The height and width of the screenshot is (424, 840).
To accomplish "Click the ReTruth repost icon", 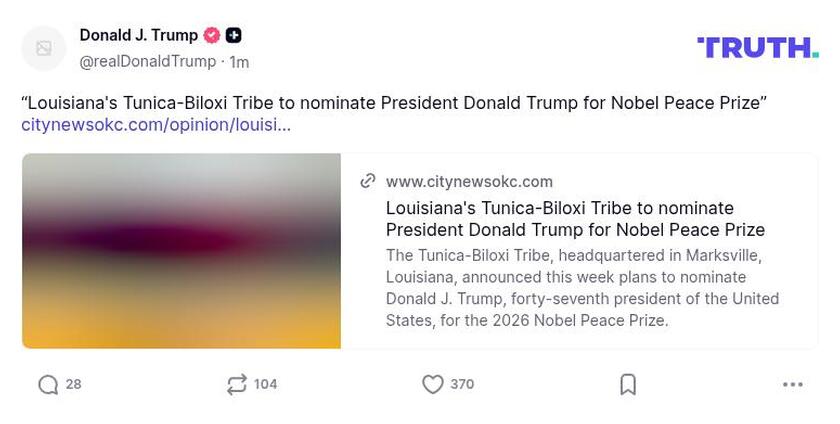I will coord(237,385).
